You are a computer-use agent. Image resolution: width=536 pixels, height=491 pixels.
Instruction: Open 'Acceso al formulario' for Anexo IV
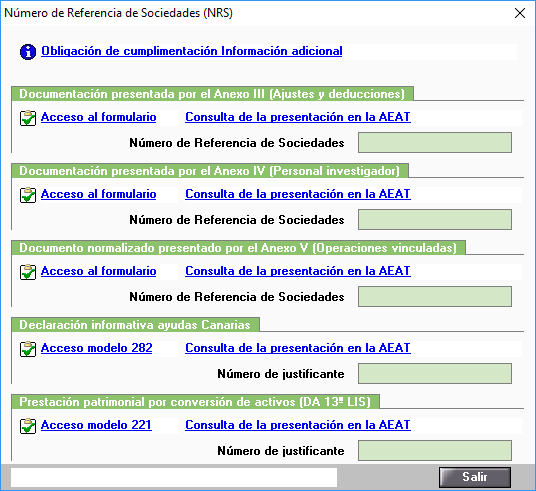[98, 194]
